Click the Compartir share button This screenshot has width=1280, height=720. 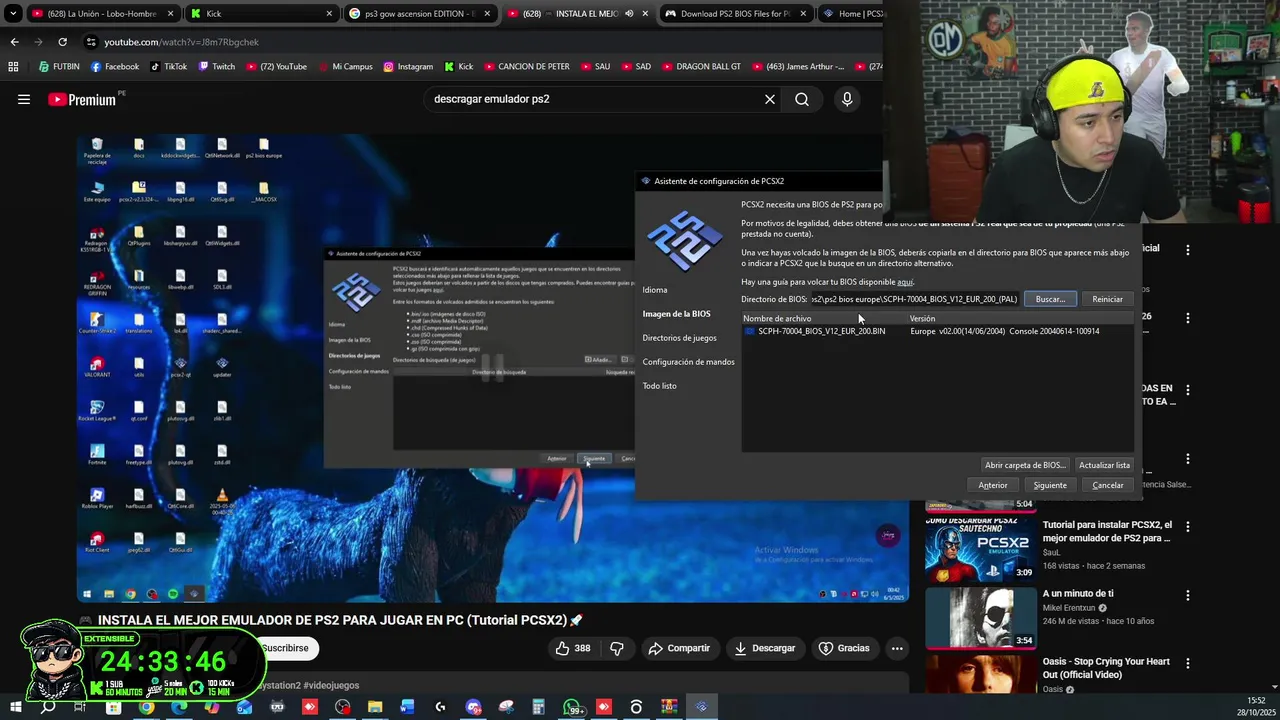click(x=679, y=648)
